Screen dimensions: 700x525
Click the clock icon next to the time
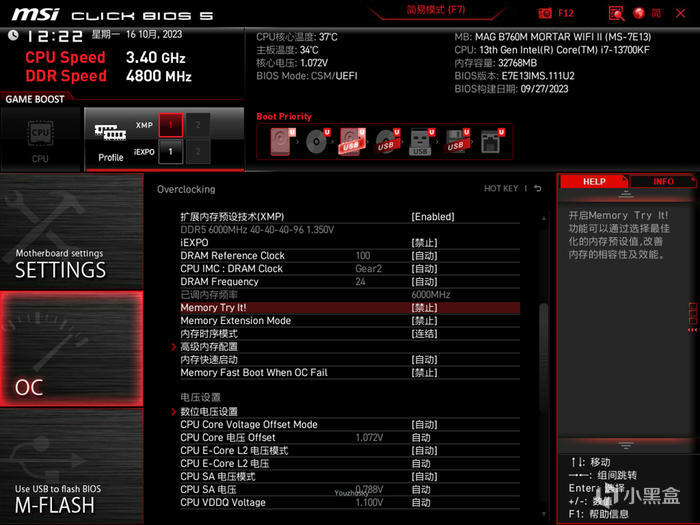click(x=13, y=35)
